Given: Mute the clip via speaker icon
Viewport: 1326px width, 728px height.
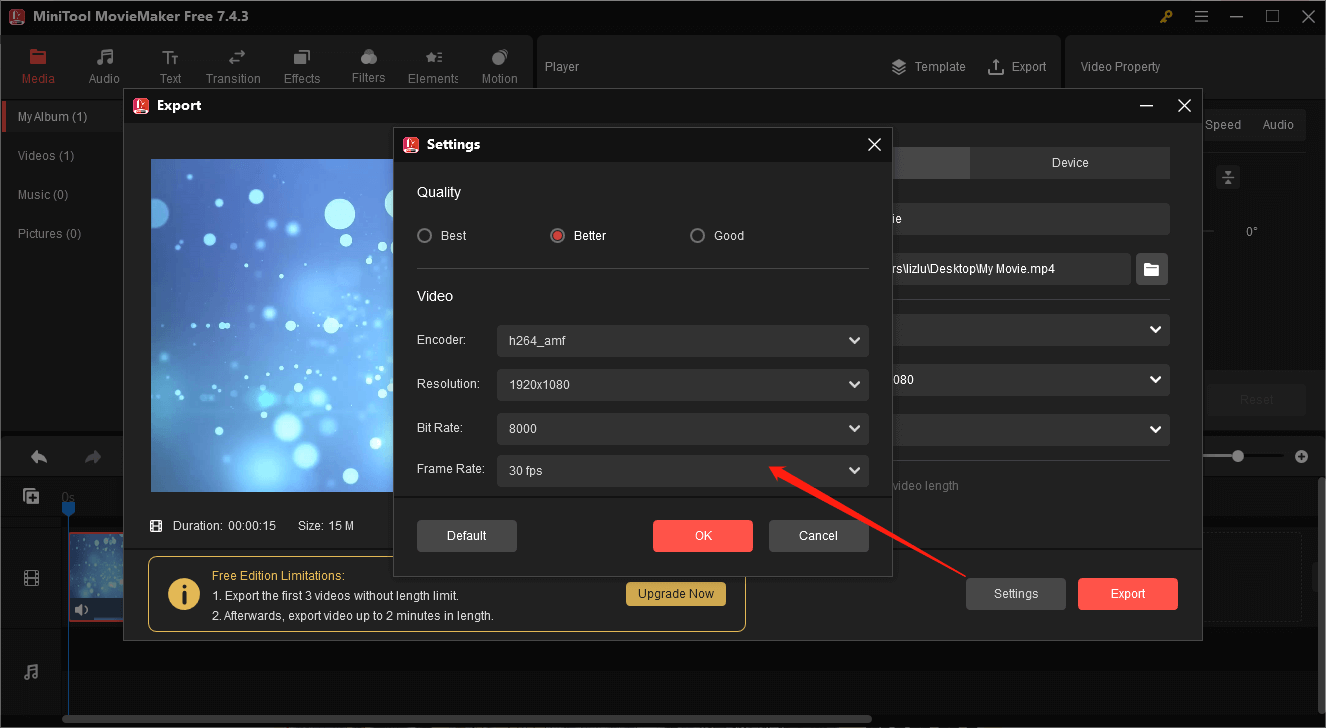Looking at the screenshot, I should click(x=82, y=610).
